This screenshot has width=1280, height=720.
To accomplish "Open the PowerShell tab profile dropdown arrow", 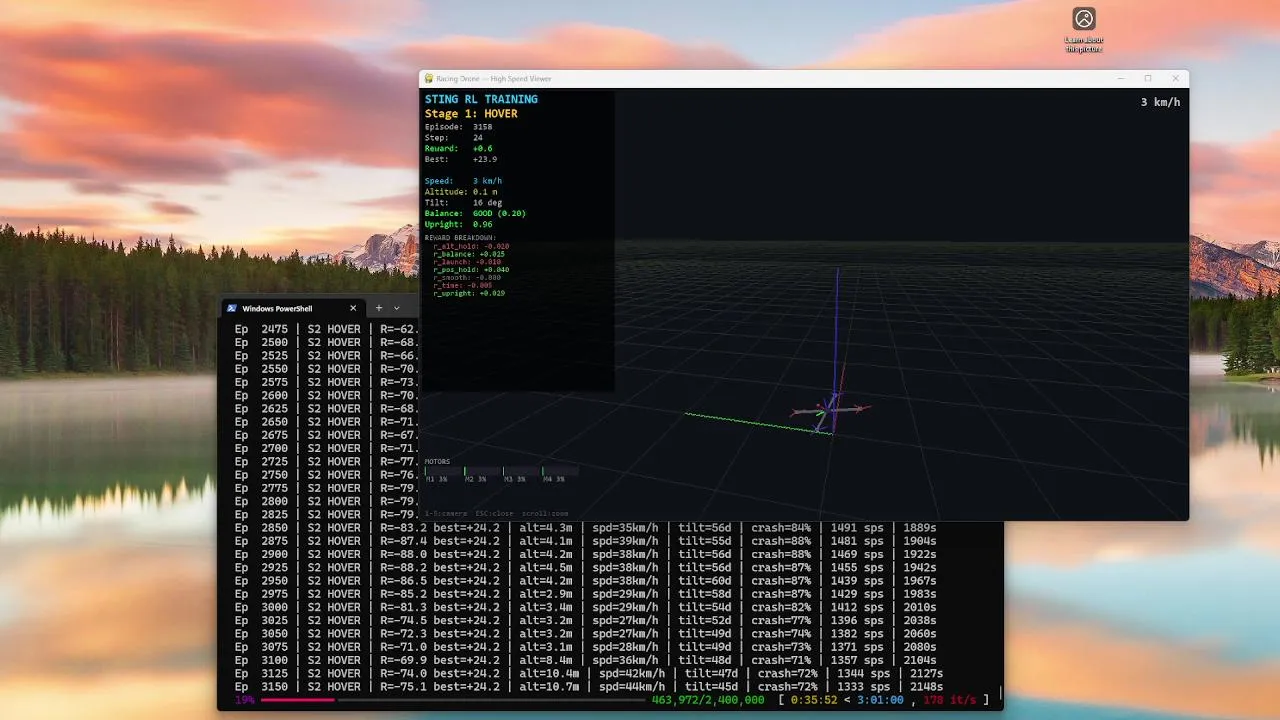I will (397, 308).
